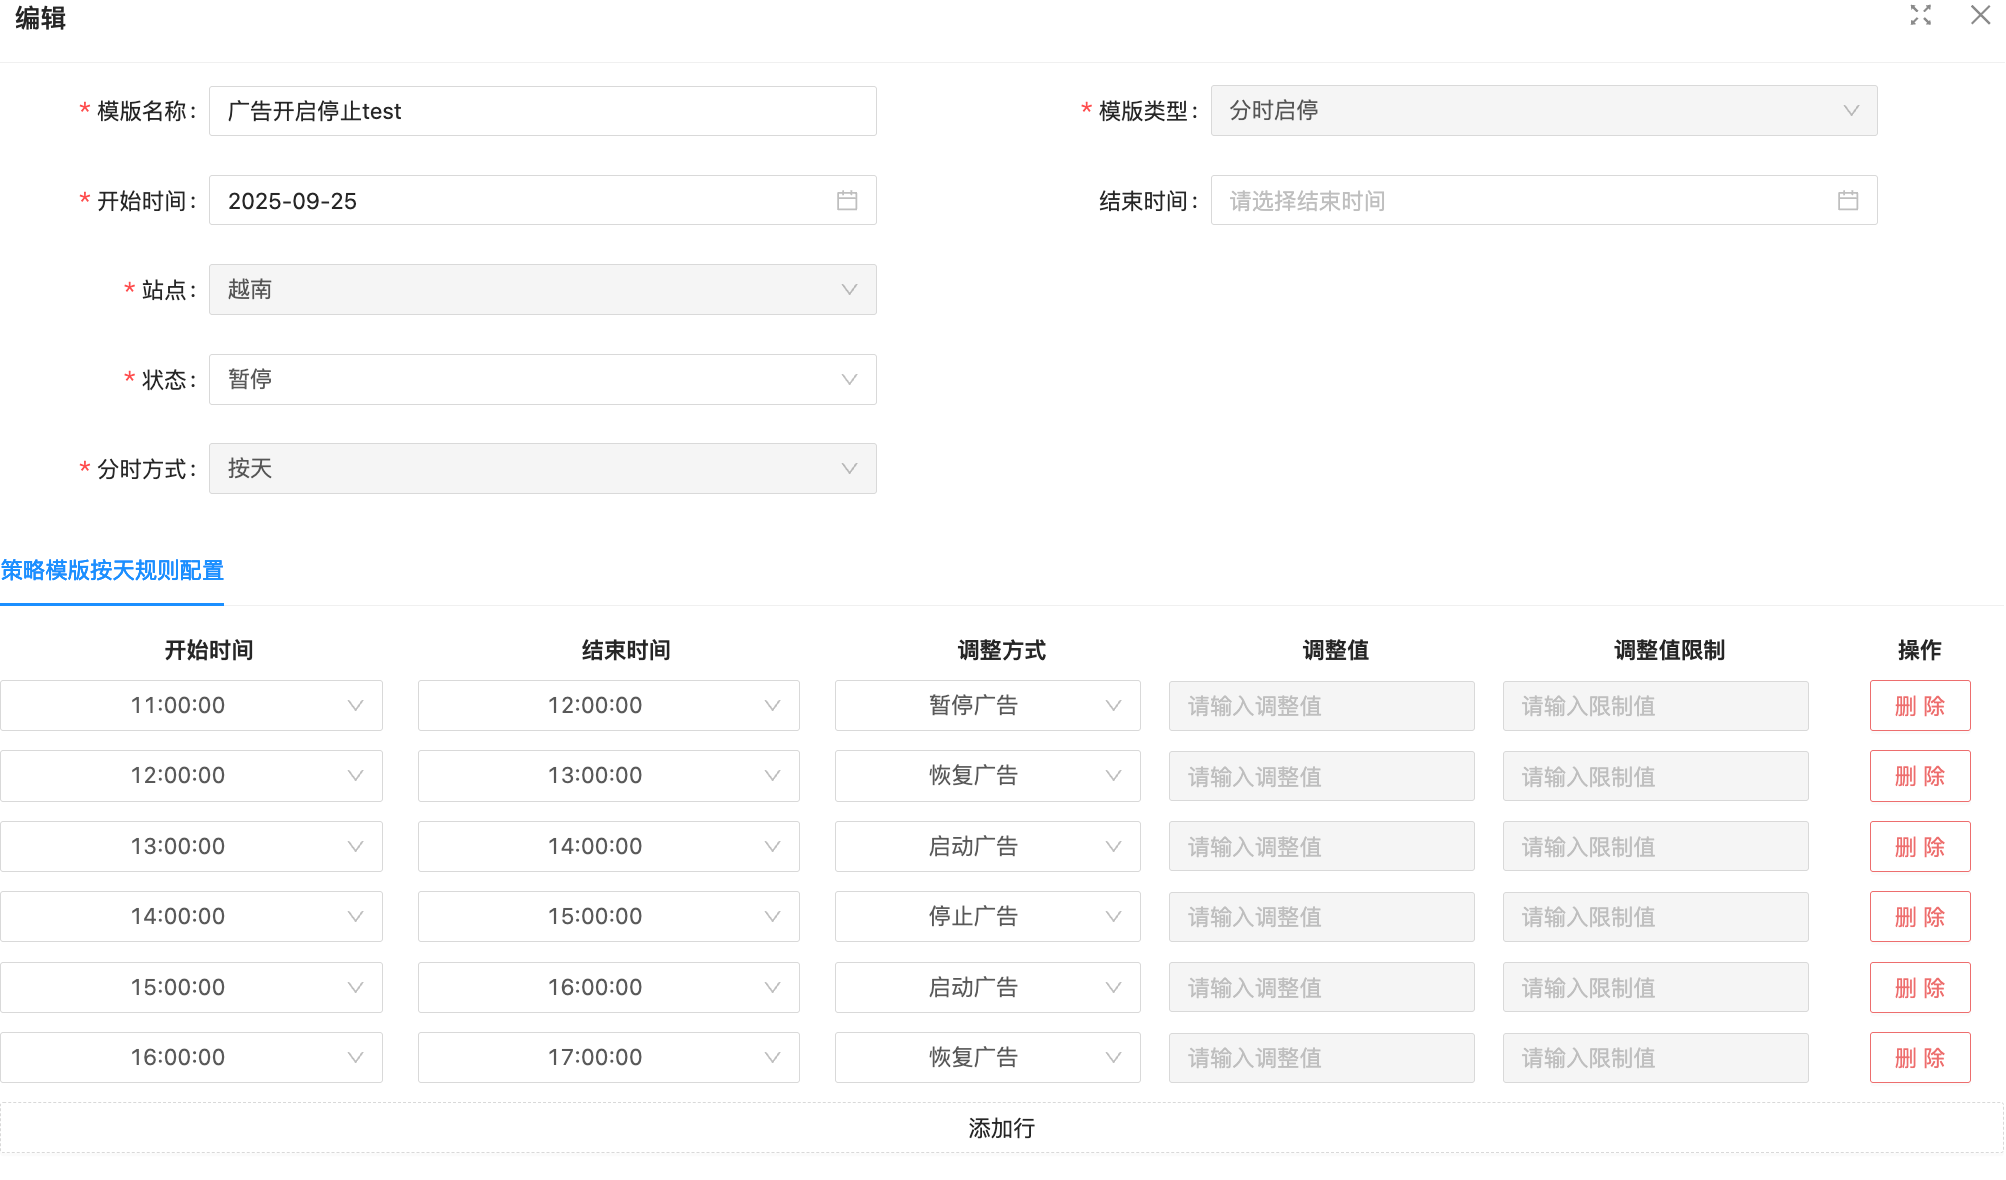Open the 状态 dropdown showing 暂停
This screenshot has width=2006, height=1180.
(x=542, y=379)
